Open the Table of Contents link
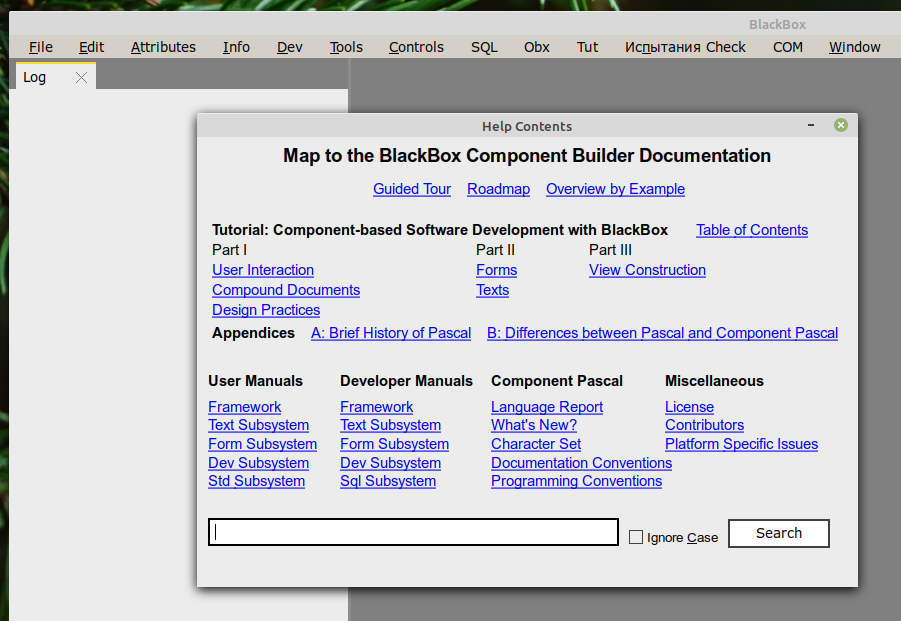This screenshot has width=901, height=621. click(752, 230)
